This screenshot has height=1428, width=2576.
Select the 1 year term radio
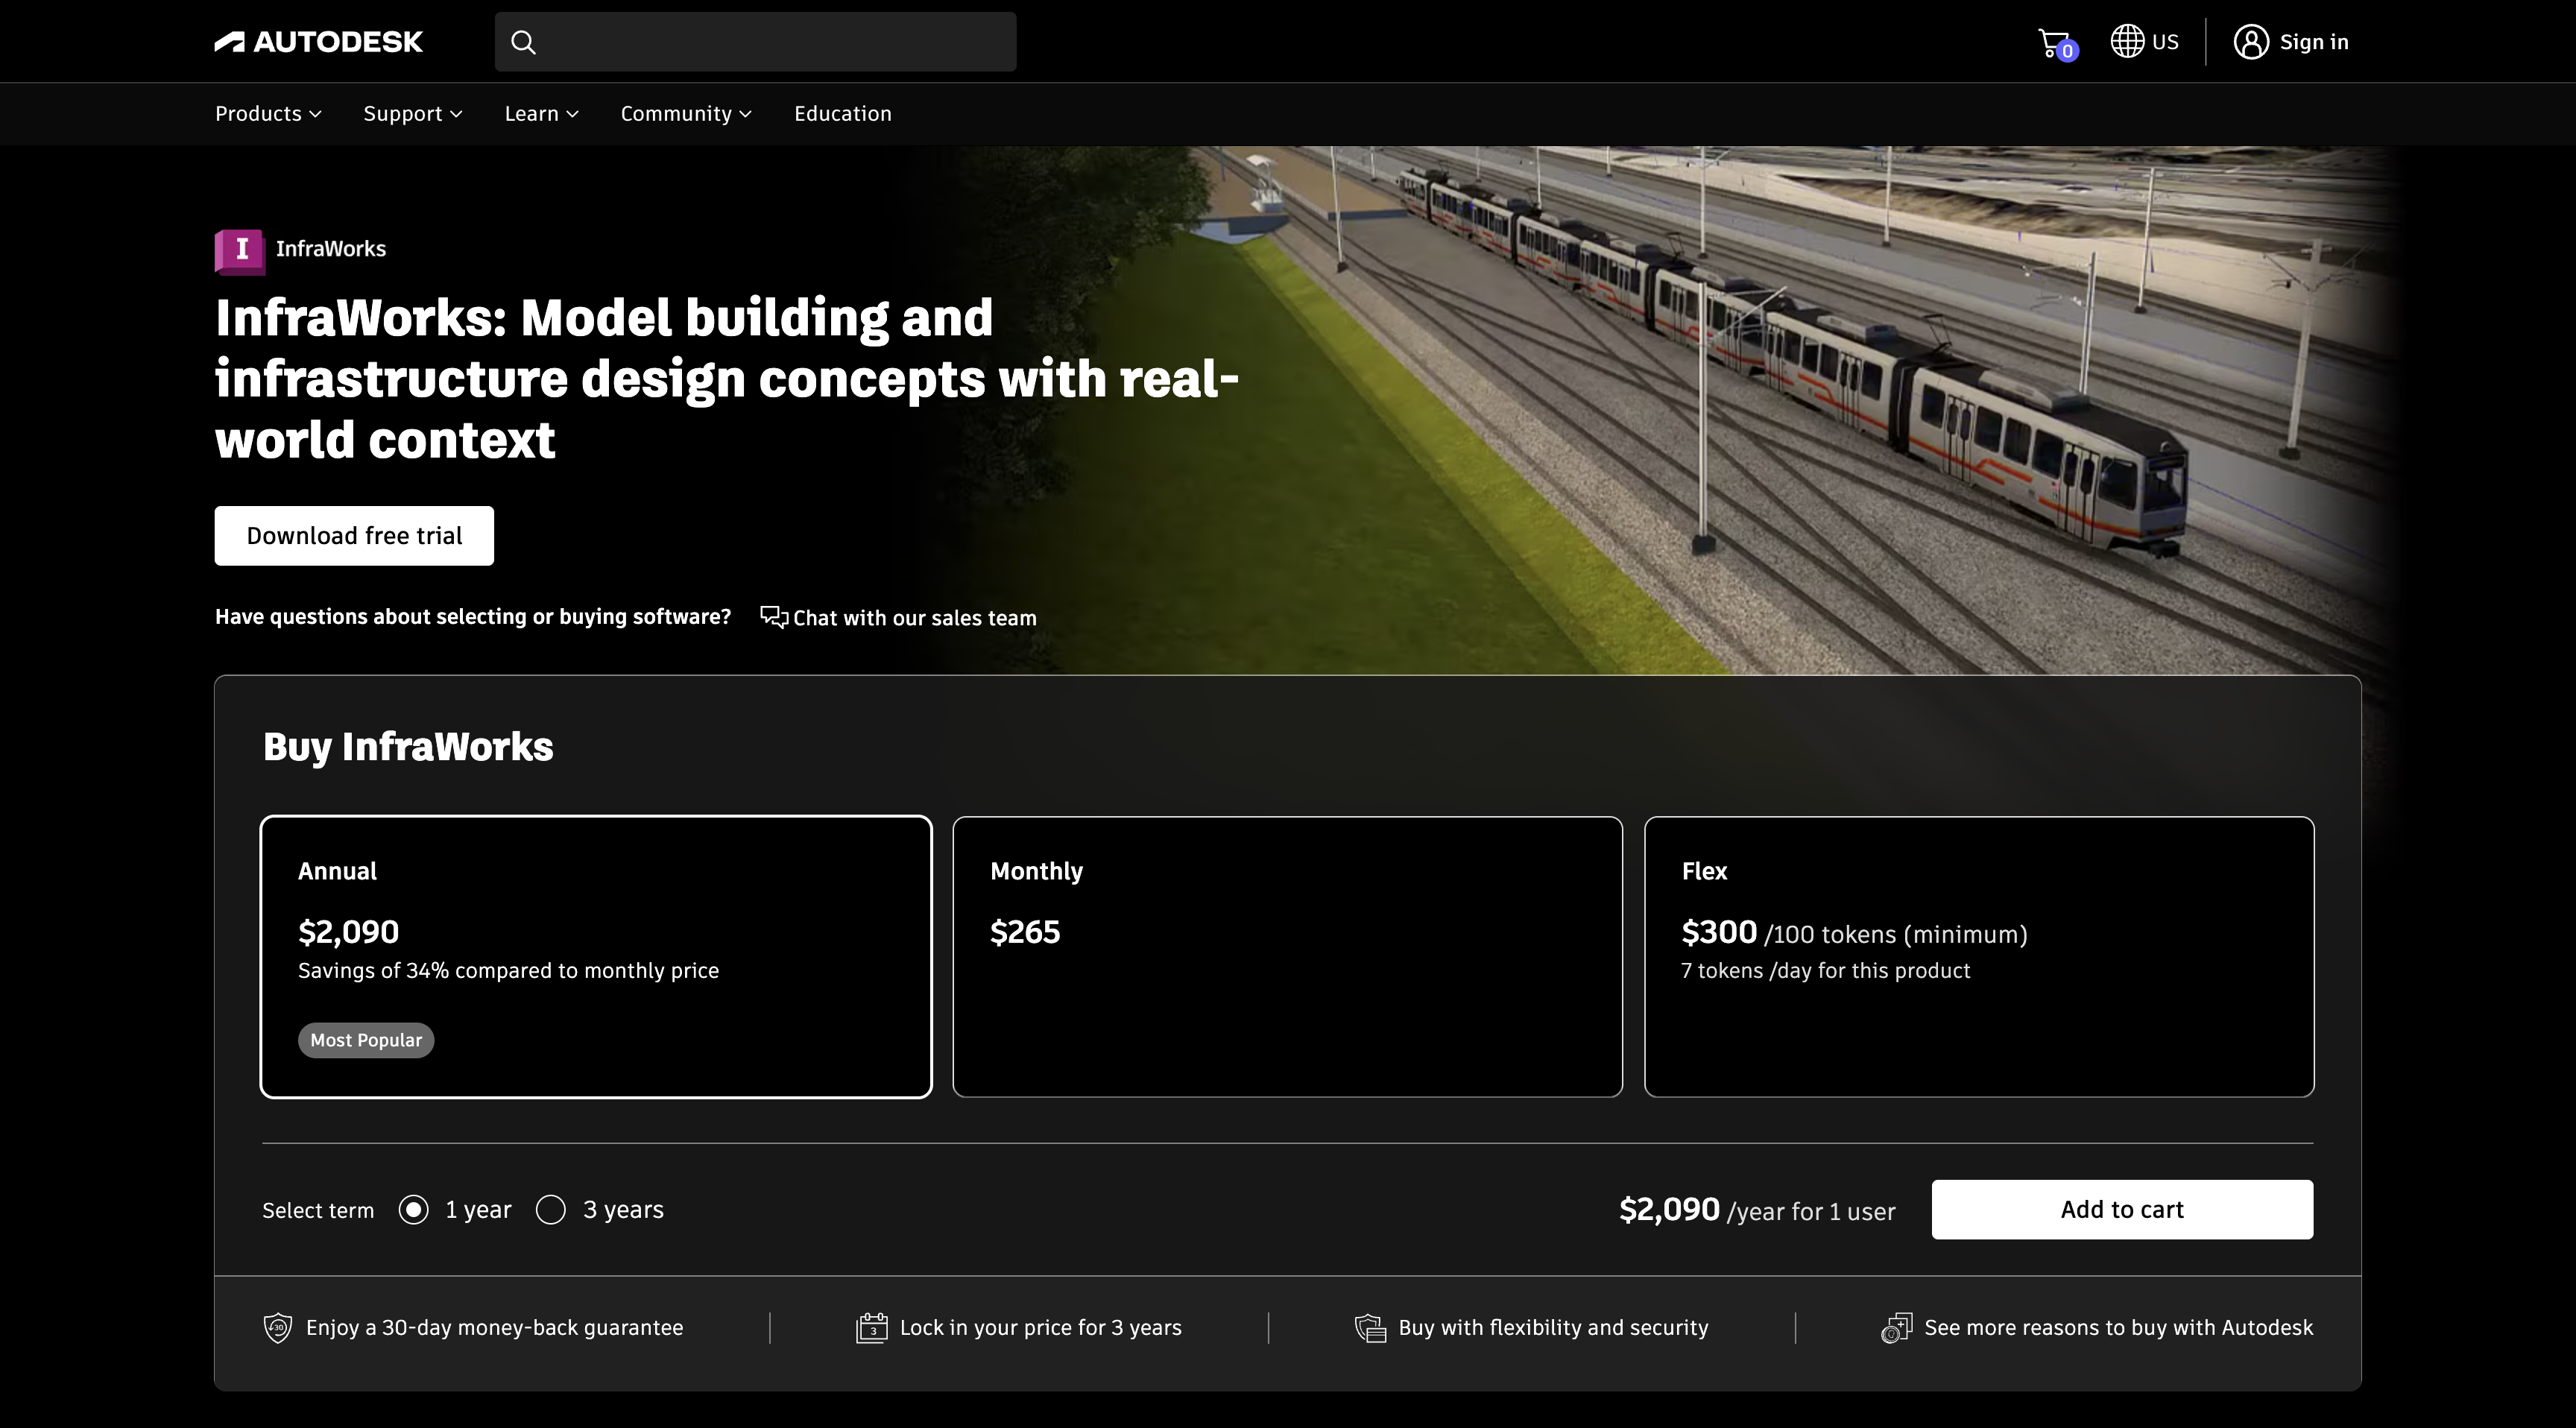(x=413, y=1210)
